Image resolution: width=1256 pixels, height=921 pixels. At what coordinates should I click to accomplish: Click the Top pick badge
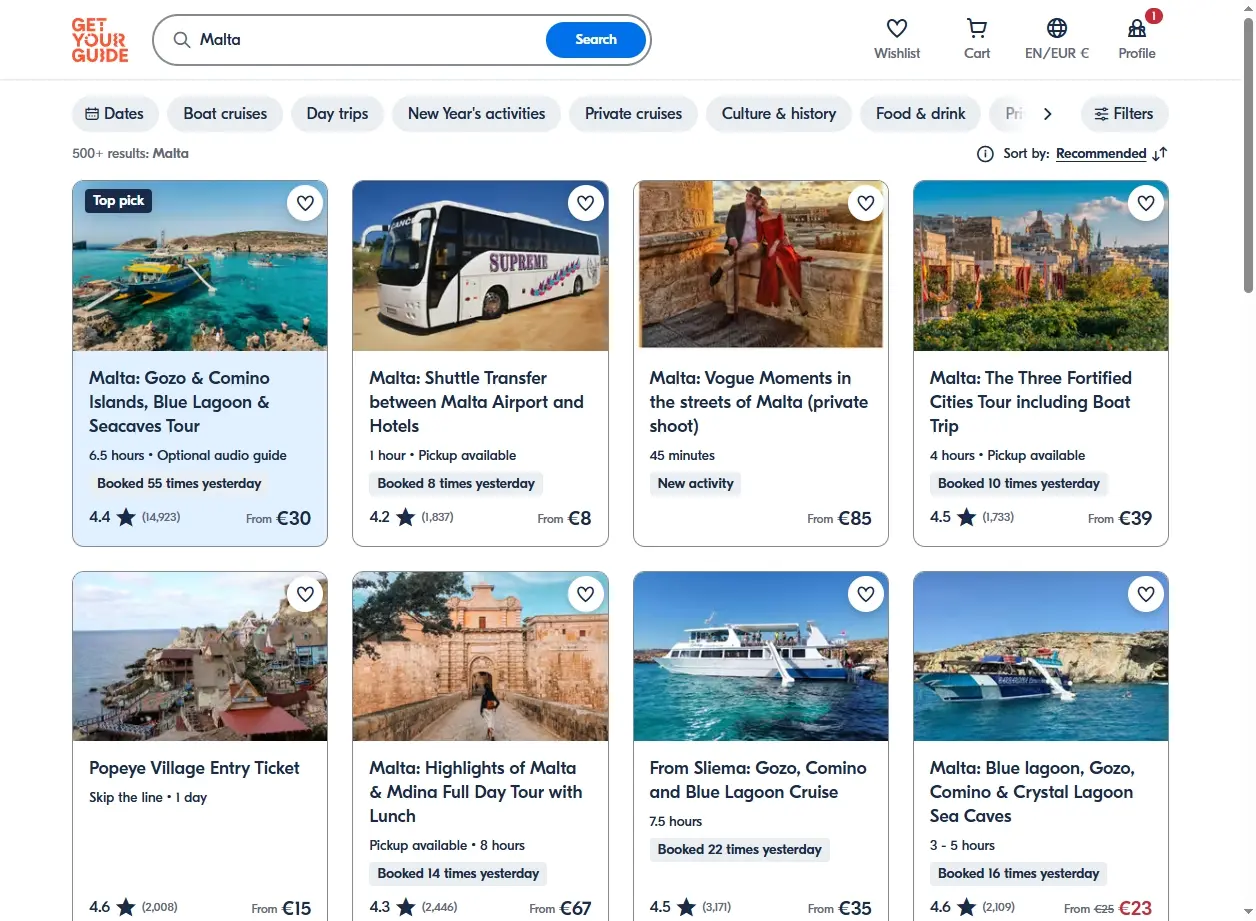pos(119,201)
